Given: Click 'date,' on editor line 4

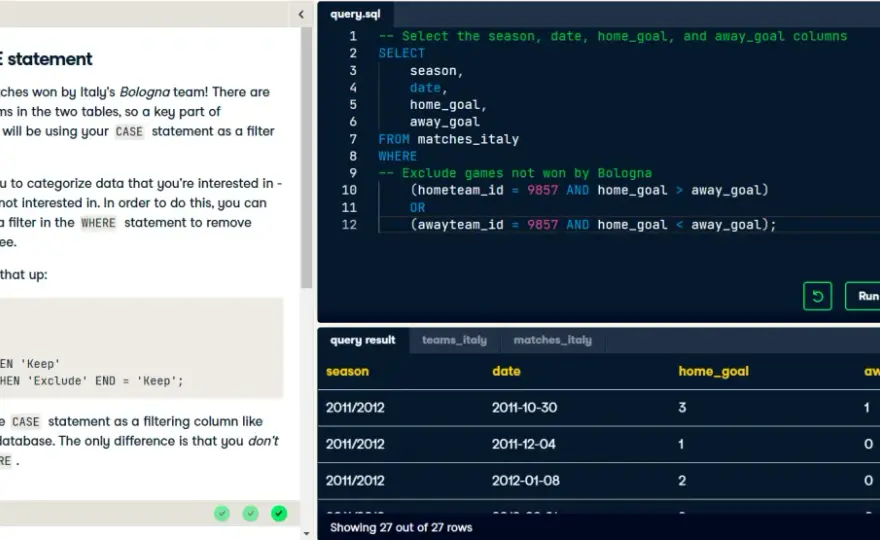Looking at the screenshot, I should coord(428,88).
